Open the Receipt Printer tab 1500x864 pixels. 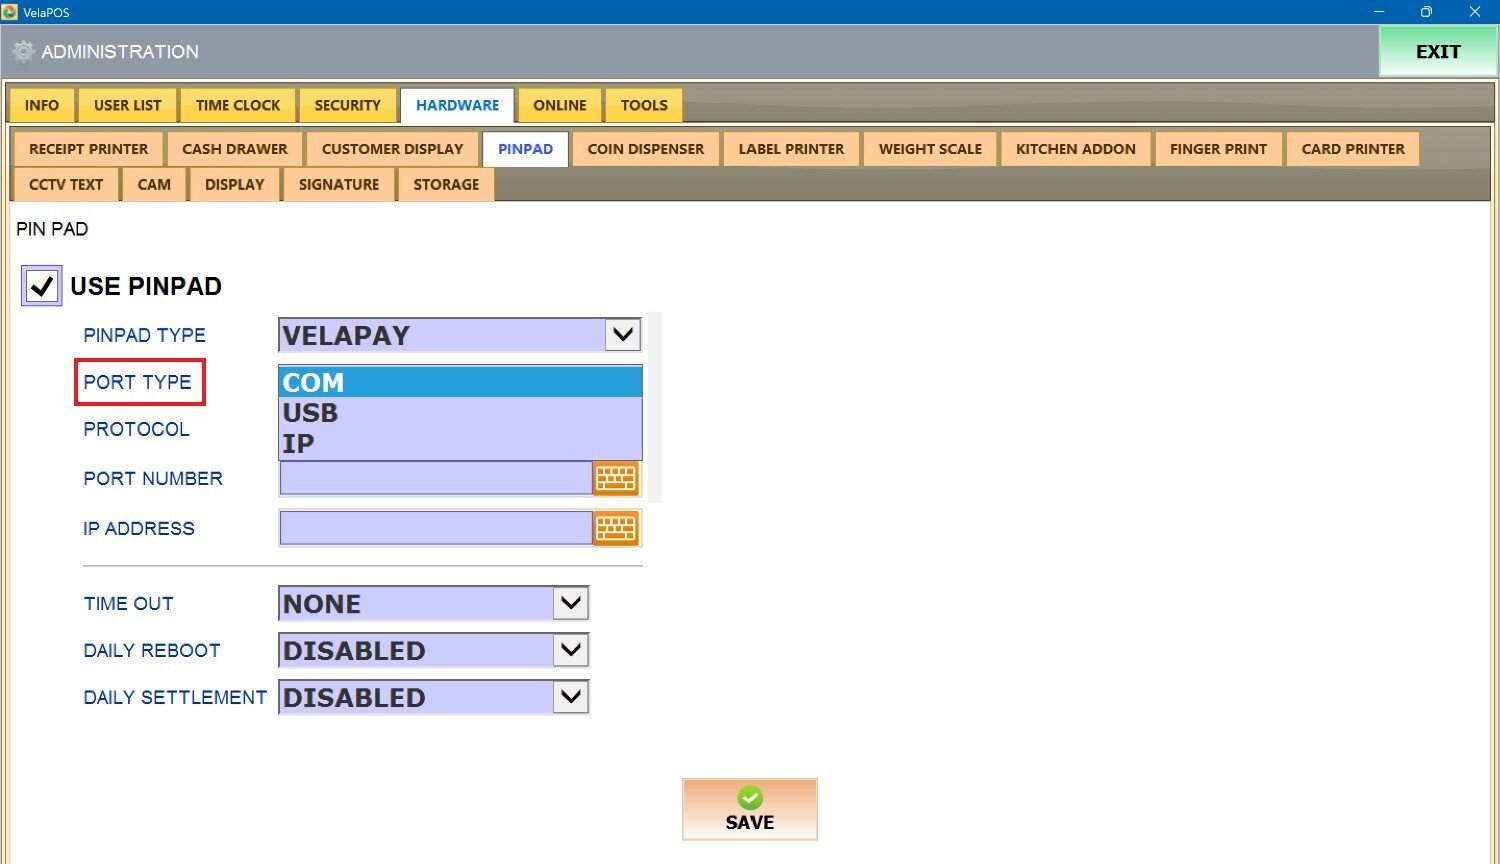click(88, 149)
